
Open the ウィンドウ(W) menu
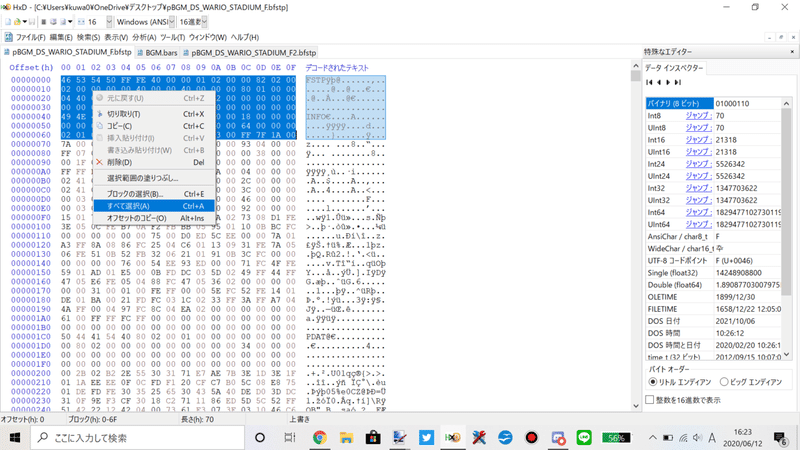(x=208, y=37)
